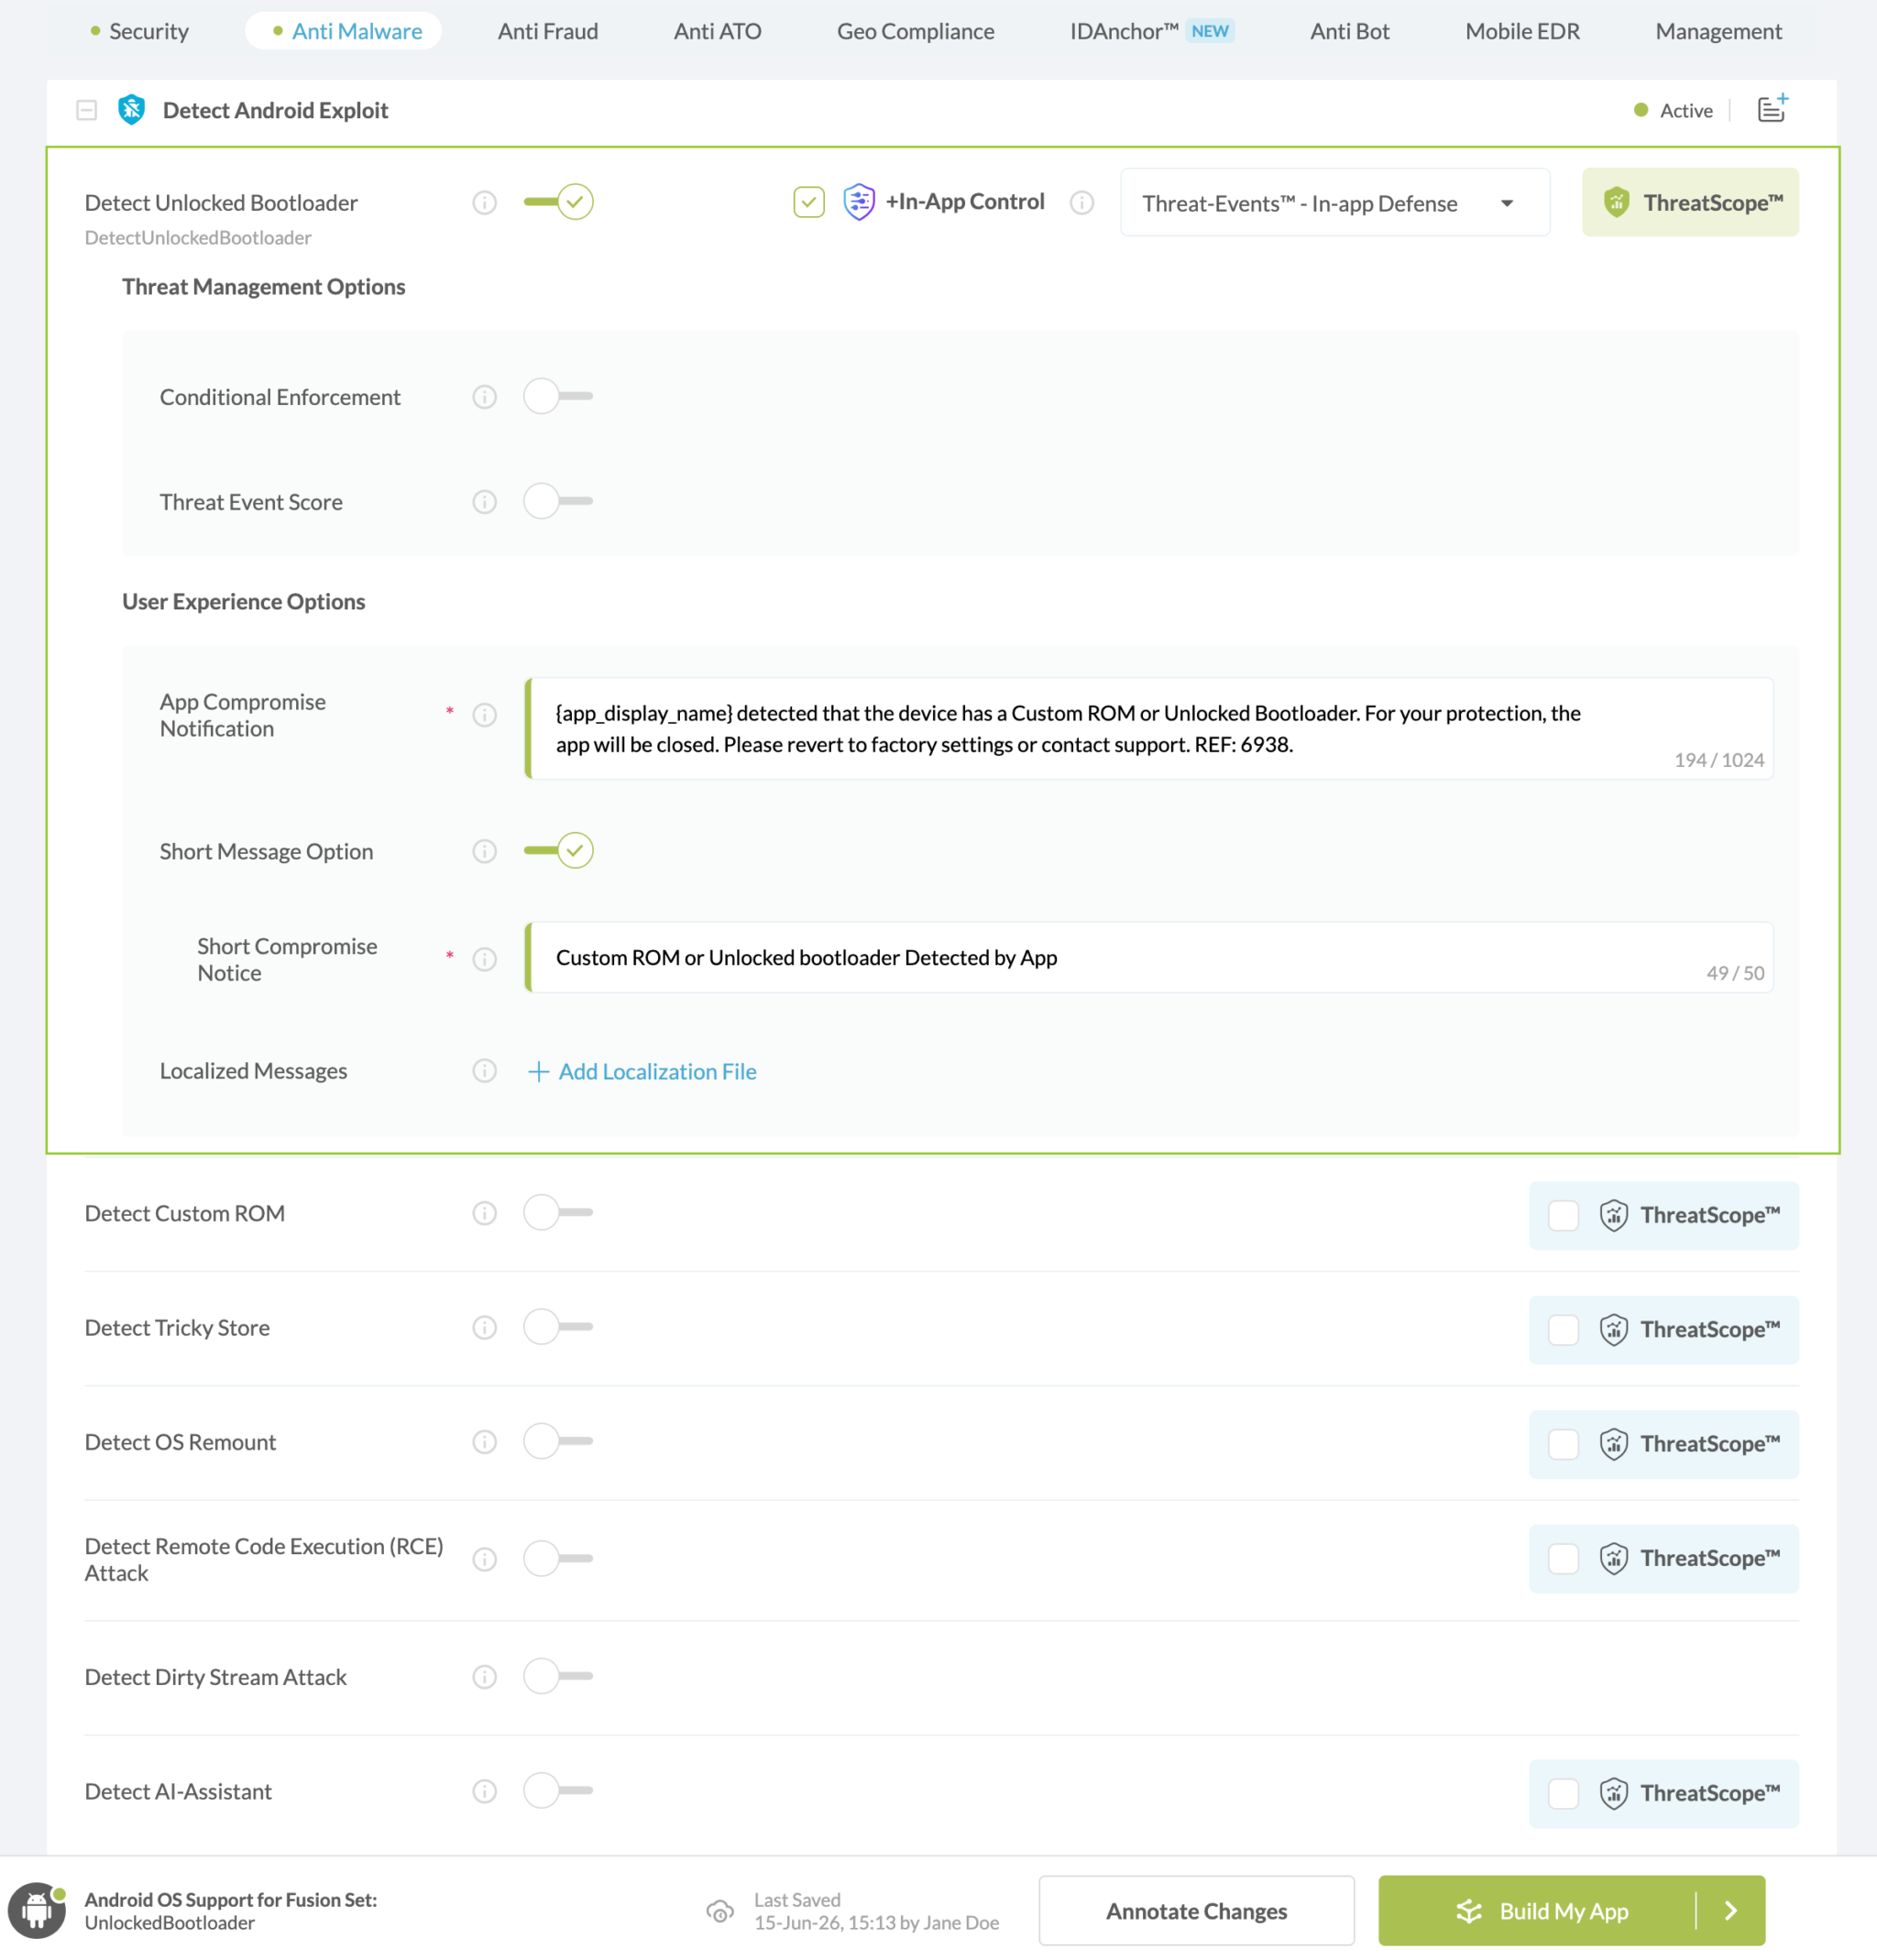Enable Detect Dirty Stream Attack toggle
Image resolution: width=1877 pixels, height=1960 pixels.
coord(558,1676)
